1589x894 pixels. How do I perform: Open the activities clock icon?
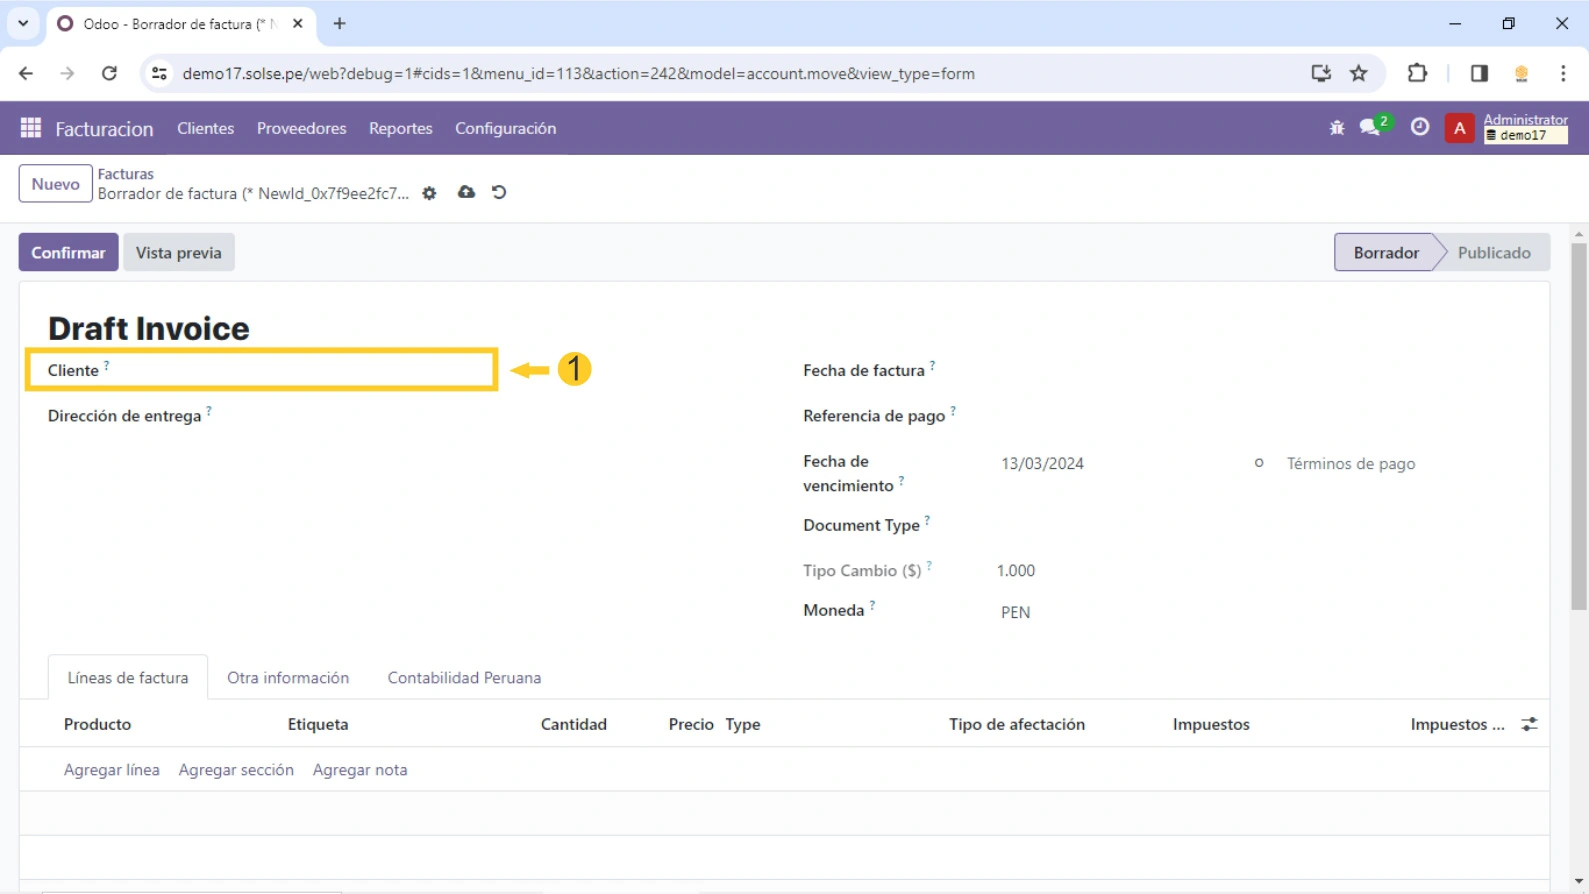click(x=1419, y=128)
